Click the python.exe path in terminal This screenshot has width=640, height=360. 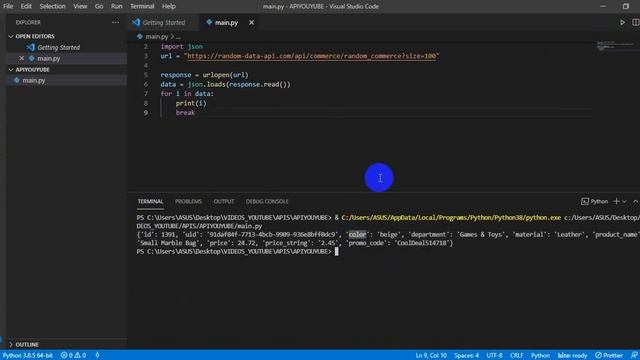coord(451,218)
